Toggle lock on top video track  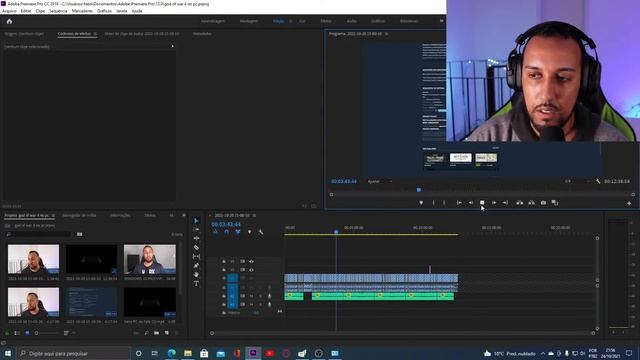point(224,261)
